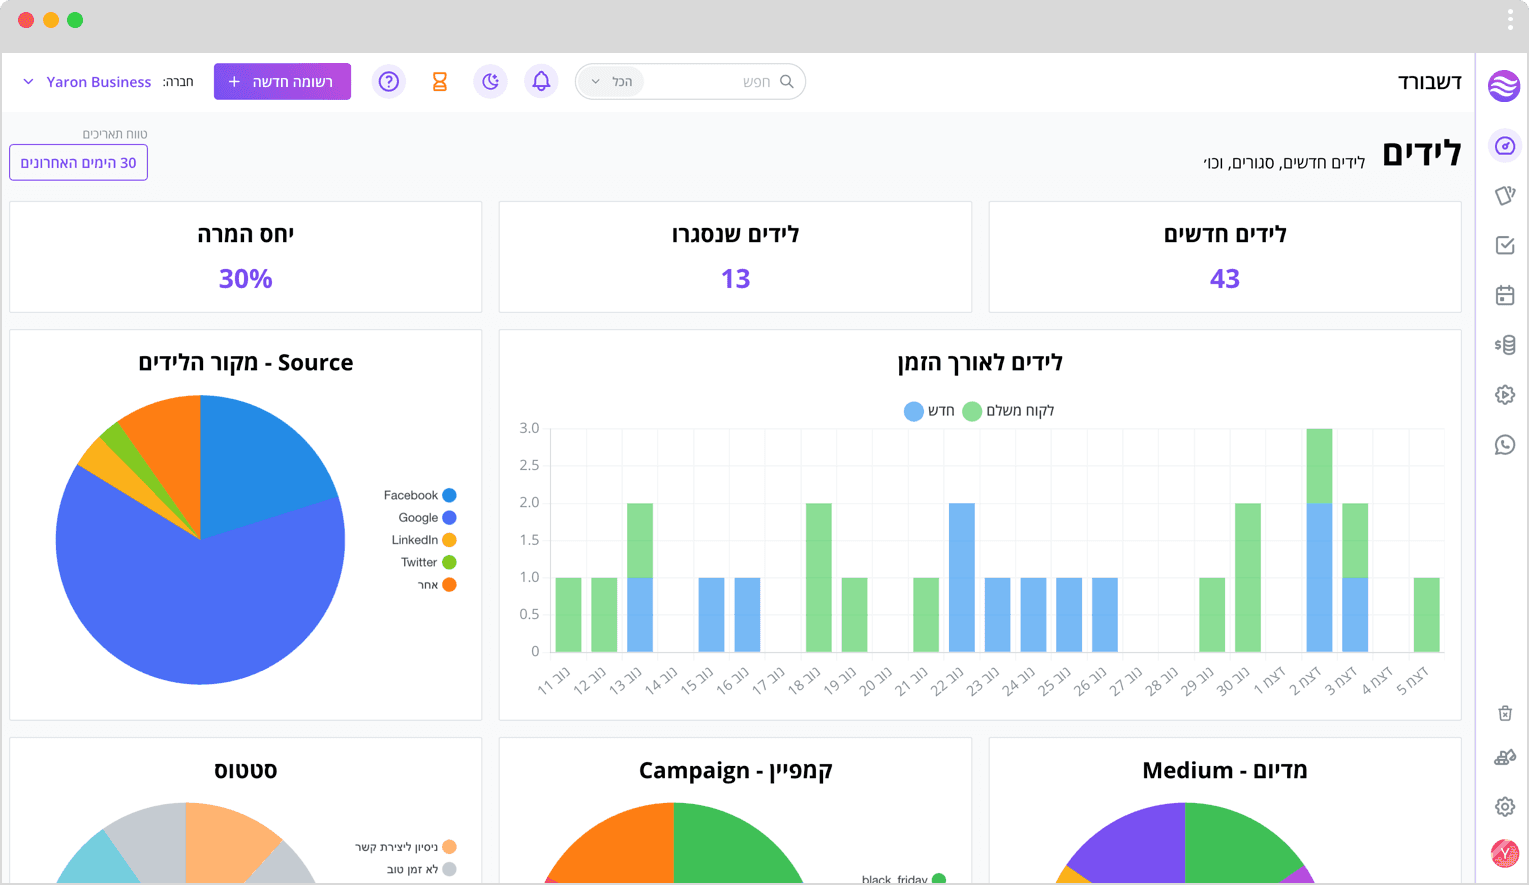
Task: Toggle the Facebook legend item in Source chart
Action: [420, 495]
